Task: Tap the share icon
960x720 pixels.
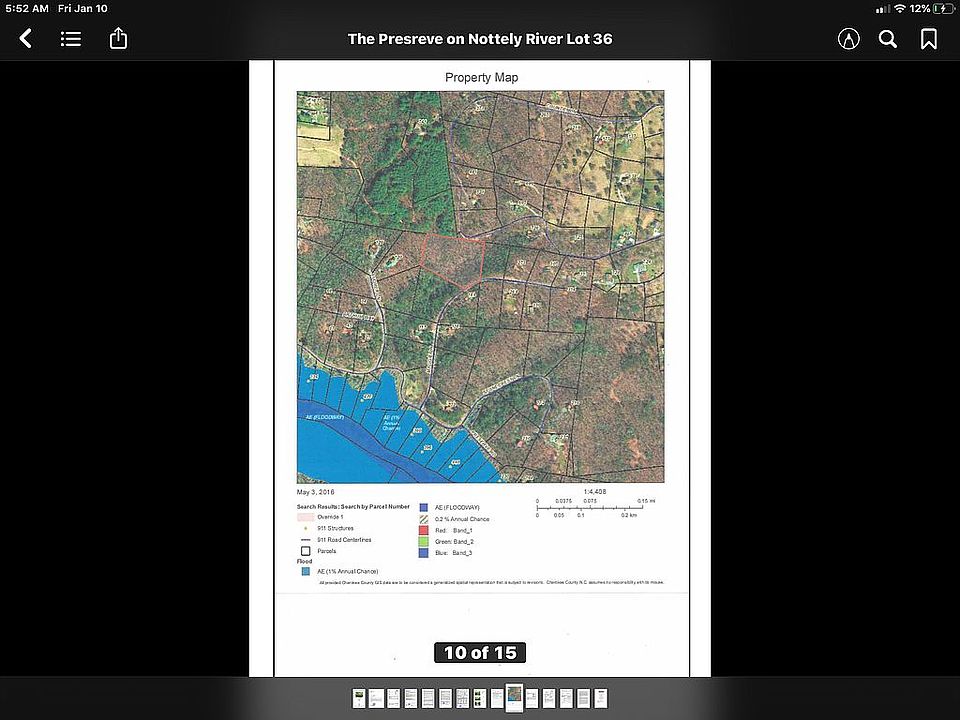Action: pos(118,39)
